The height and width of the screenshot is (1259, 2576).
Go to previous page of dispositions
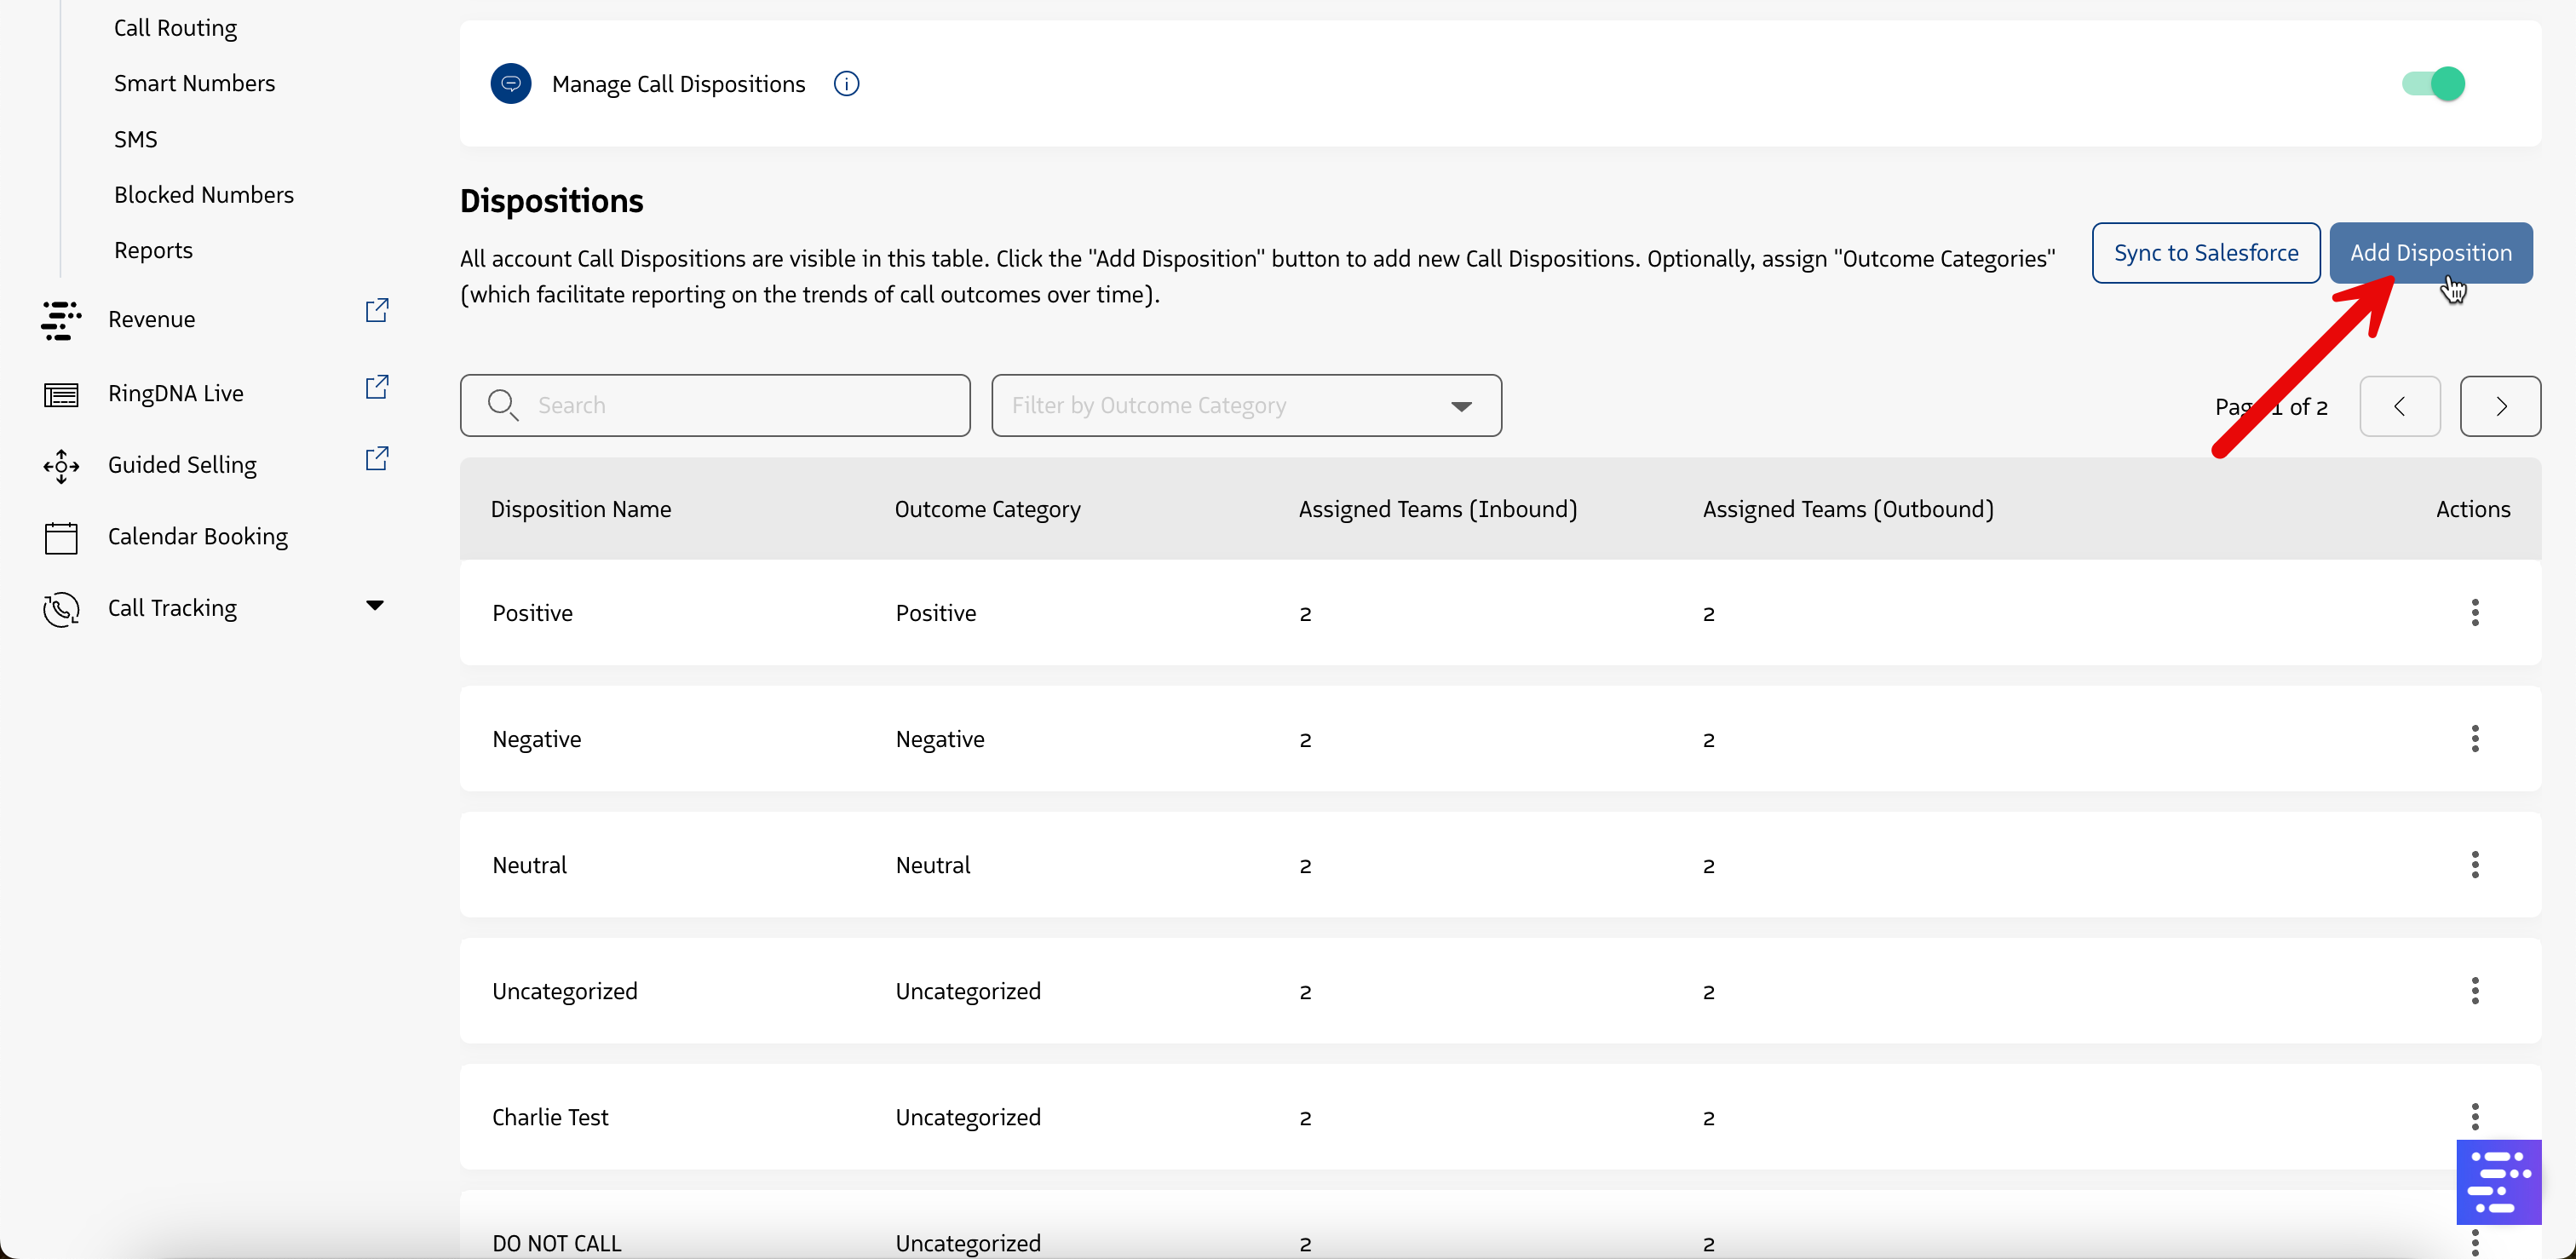2399,406
